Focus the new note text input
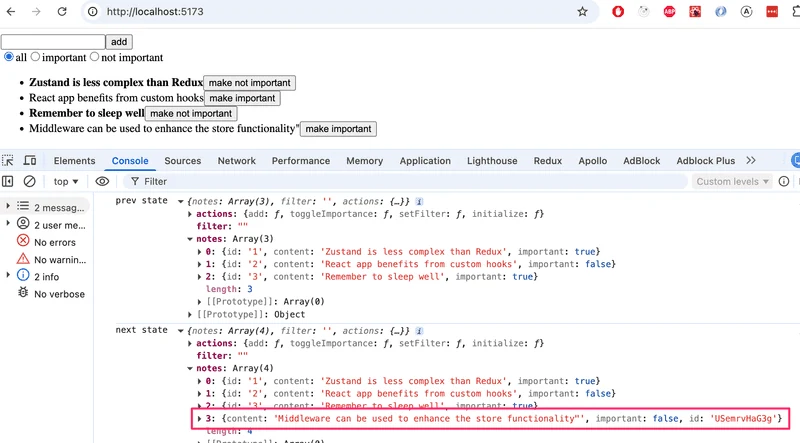Image resolution: width=800 pixels, height=443 pixels. [x=53, y=42]
